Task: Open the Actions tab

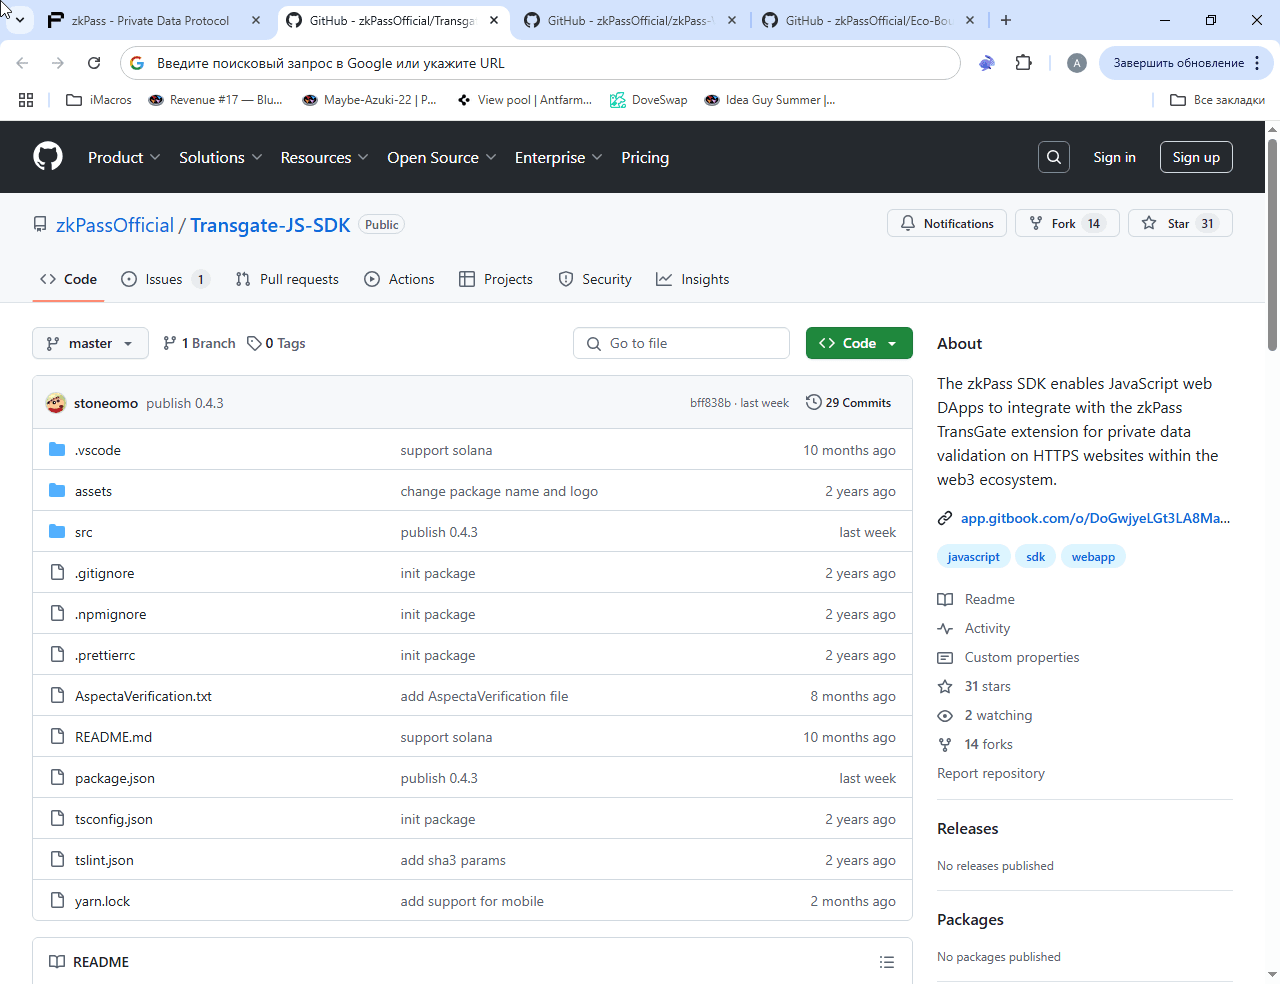Action: pos(399,279)
